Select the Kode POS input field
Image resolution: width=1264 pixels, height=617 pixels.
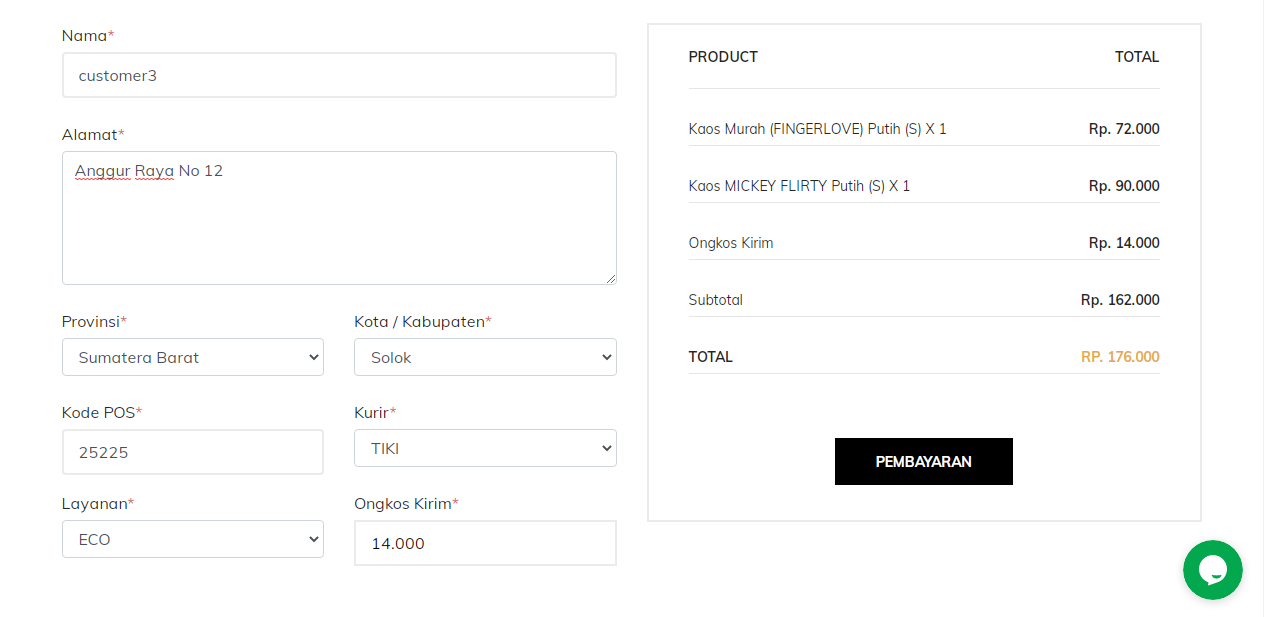[x=193, y=452]
